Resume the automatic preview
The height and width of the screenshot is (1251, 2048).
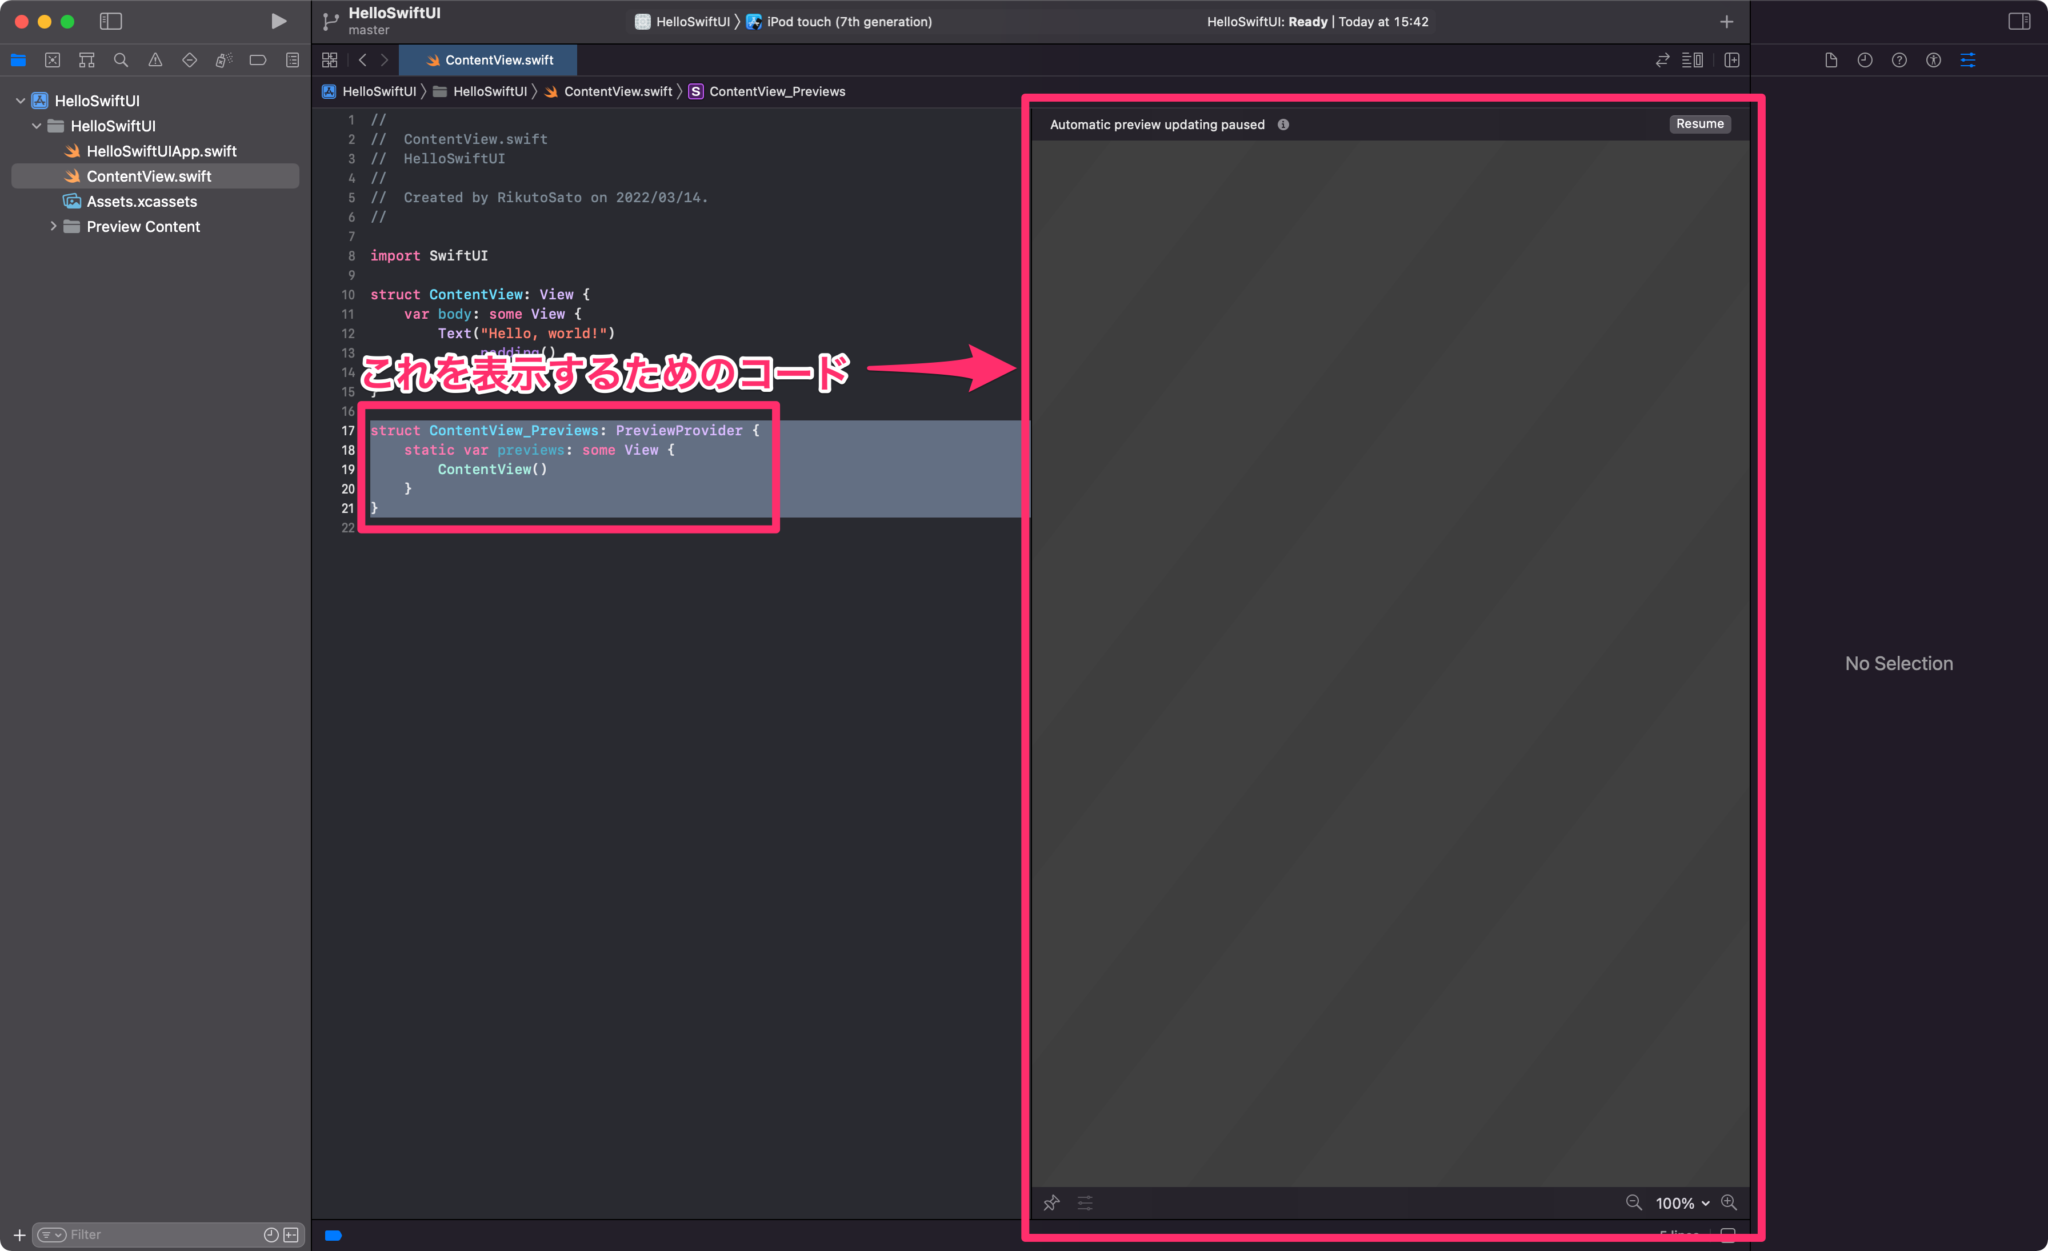[1699, 124]
